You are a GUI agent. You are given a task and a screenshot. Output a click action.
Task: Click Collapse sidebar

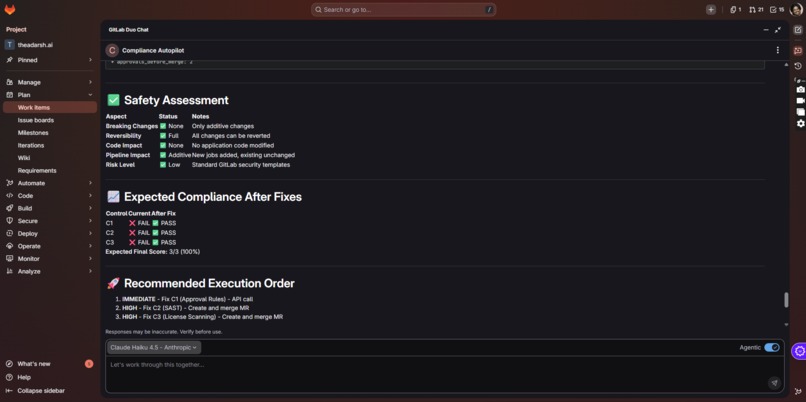[41, 391]
